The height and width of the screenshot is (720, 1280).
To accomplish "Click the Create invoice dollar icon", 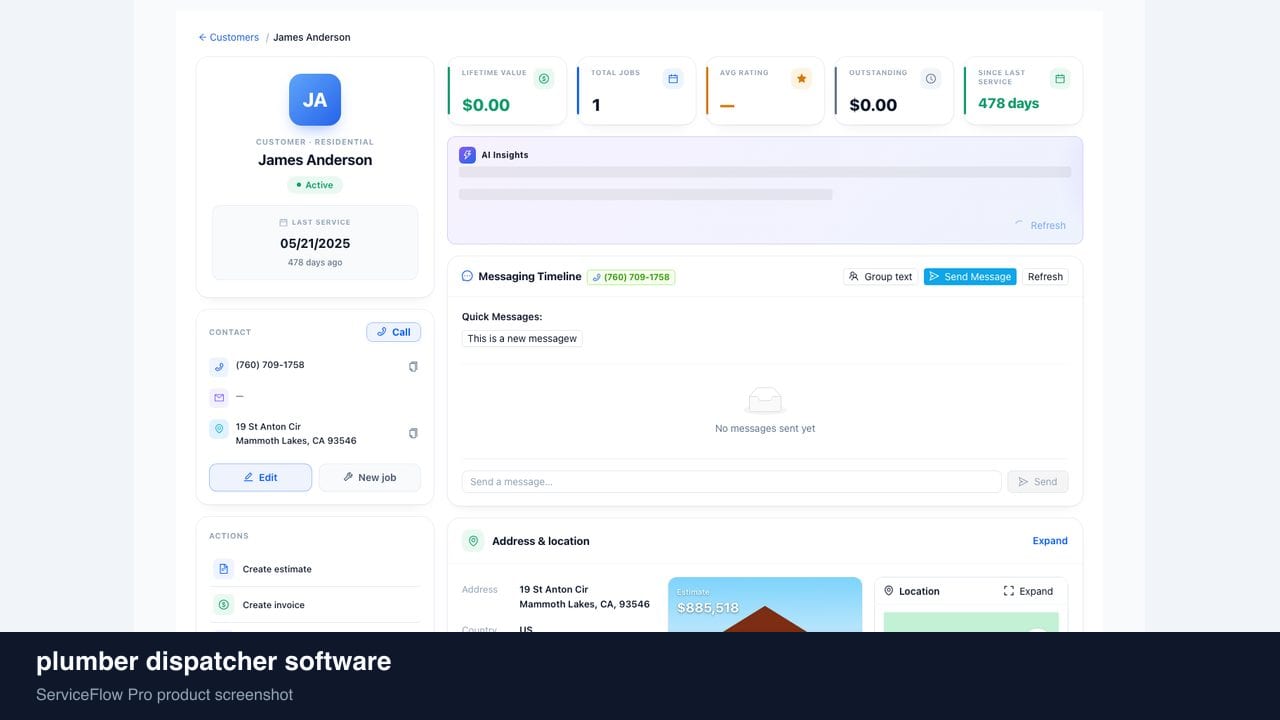I will coord(223,605).
